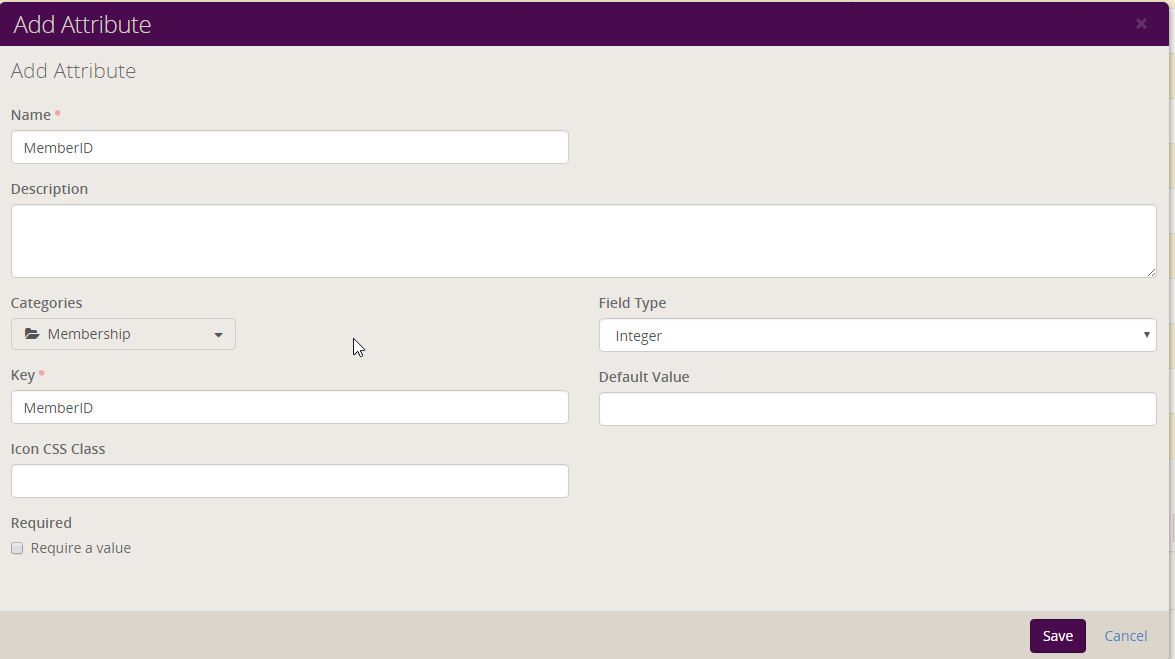This screenshot has height=659, width=1175.
Task: Click the Default Value label
Action: [x=644, y=377]
